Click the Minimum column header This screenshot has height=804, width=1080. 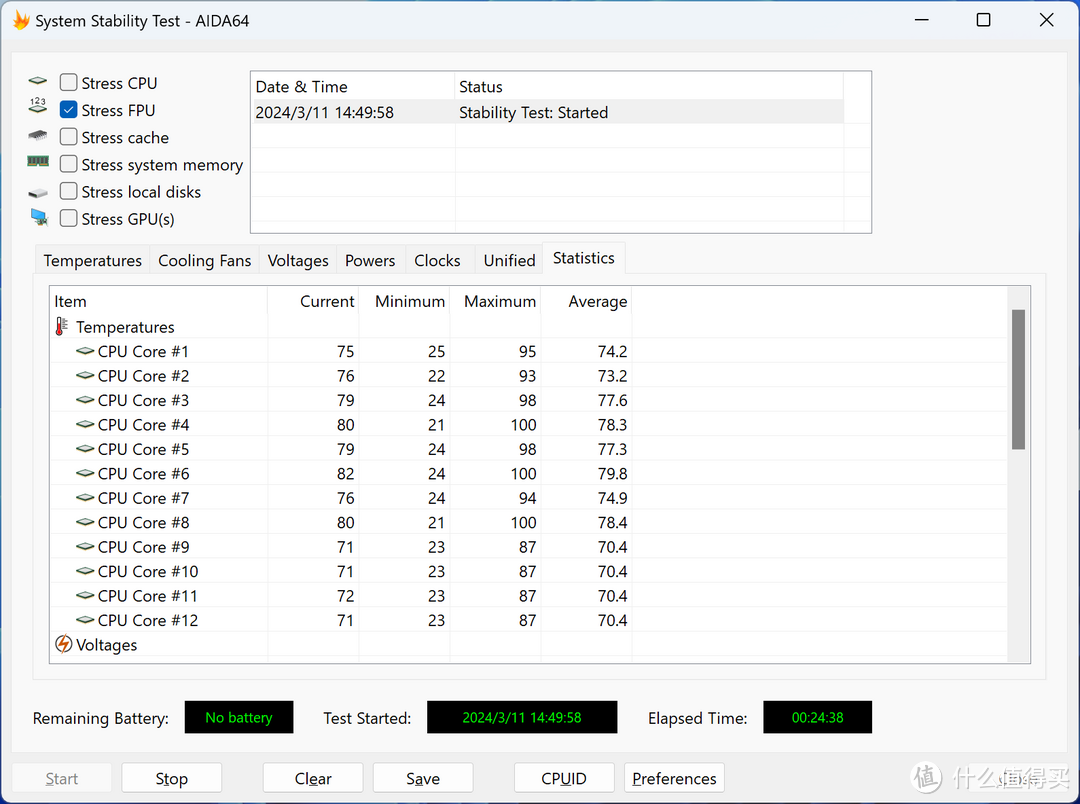(x=404, y=301)
